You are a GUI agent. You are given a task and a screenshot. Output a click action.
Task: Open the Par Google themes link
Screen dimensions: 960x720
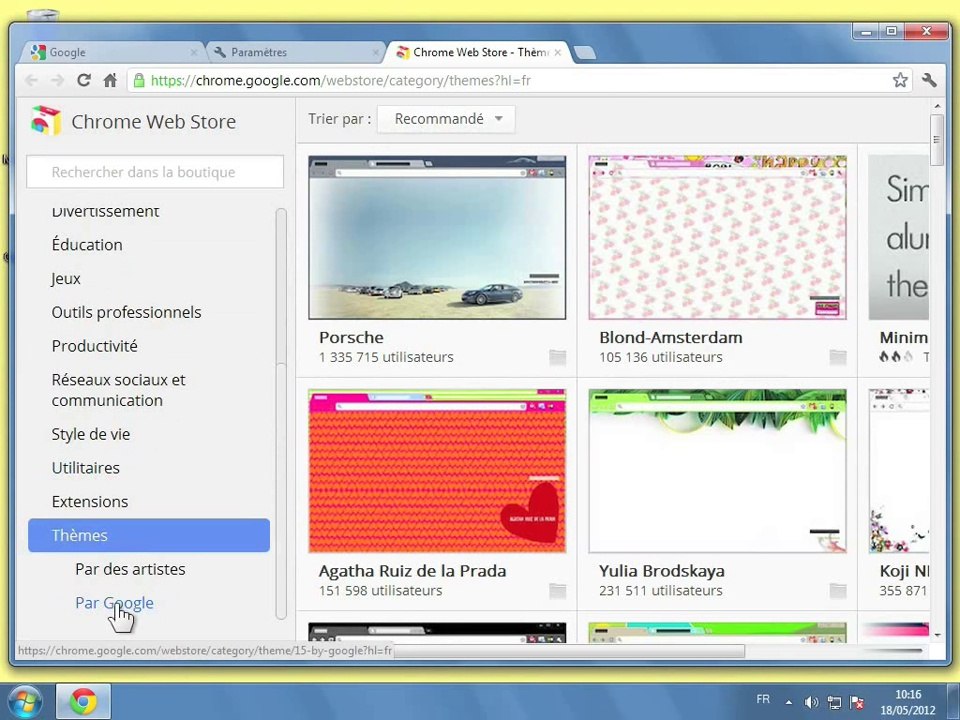[x=114, y=603]
